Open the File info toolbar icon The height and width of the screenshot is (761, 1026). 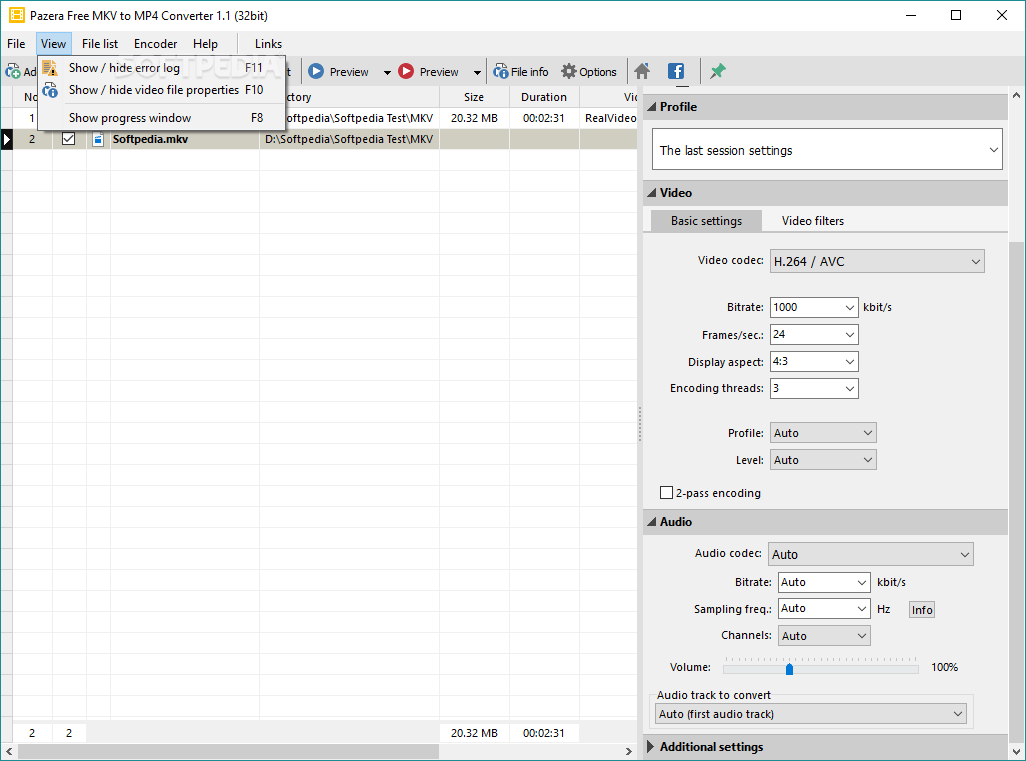click(x=501, y=71)
